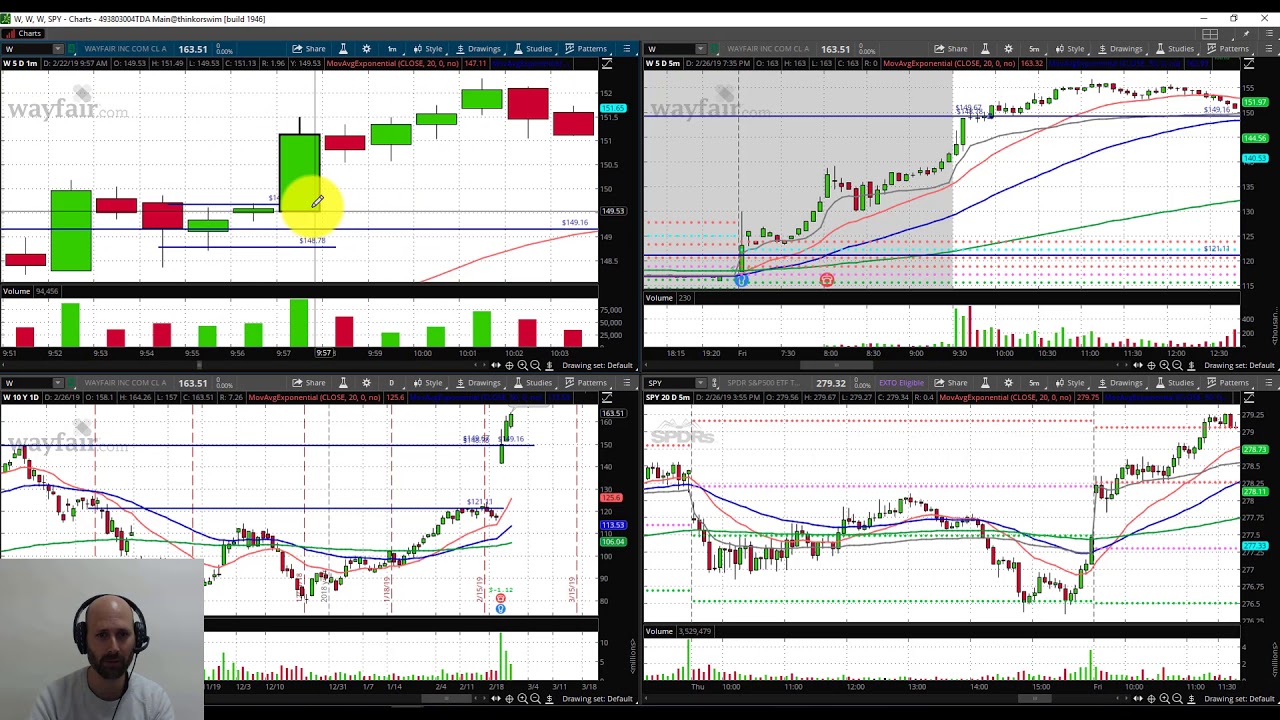The image size is (1280, 720).
Task: Open Studies menu in bottom-left chart
Action: 533,383
